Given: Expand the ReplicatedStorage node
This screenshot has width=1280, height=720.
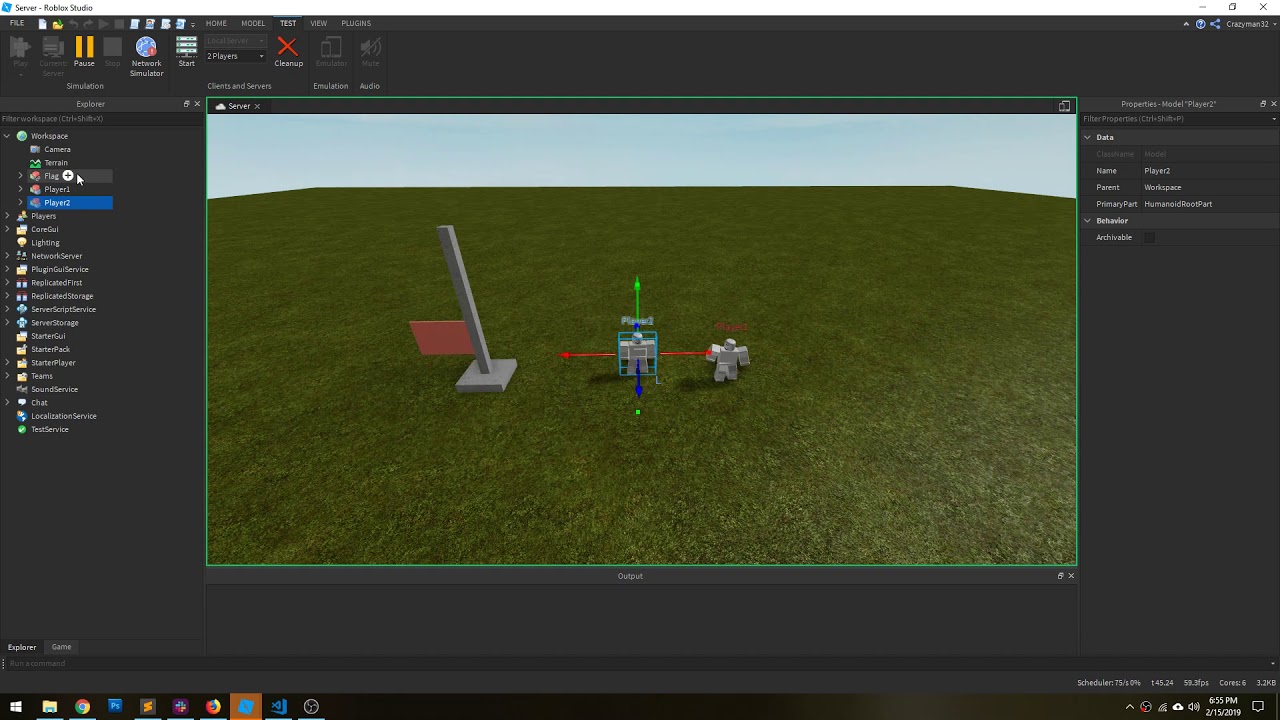Looking at the screenshot, I should pyautogui.click(x=7, y=296).
